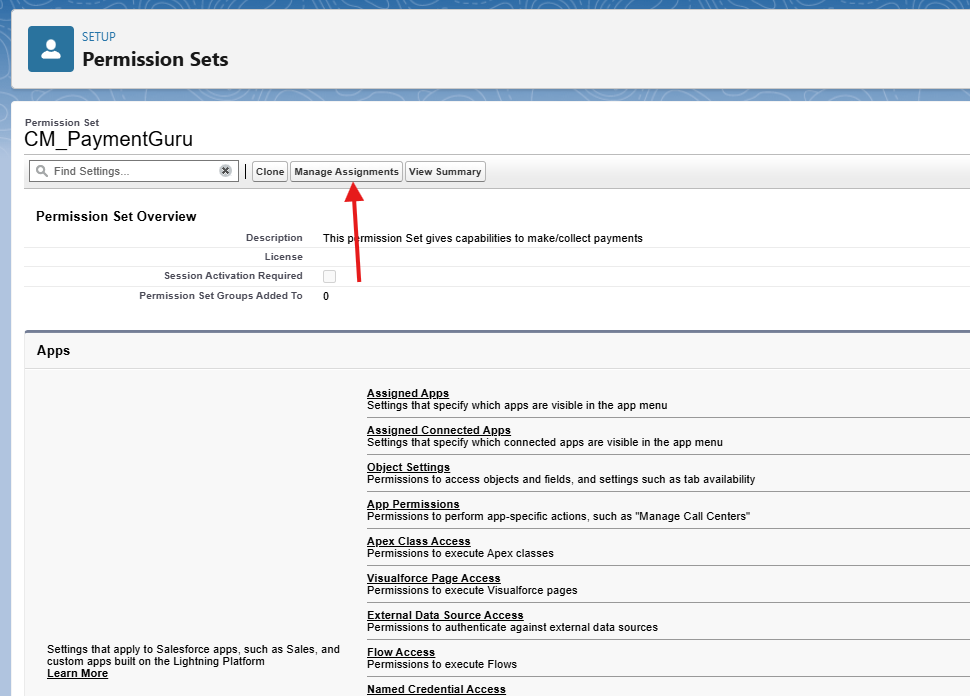This screenshot has width=970, height=696.
Task: Click the Learn More link
Action: tap(77, 673)
